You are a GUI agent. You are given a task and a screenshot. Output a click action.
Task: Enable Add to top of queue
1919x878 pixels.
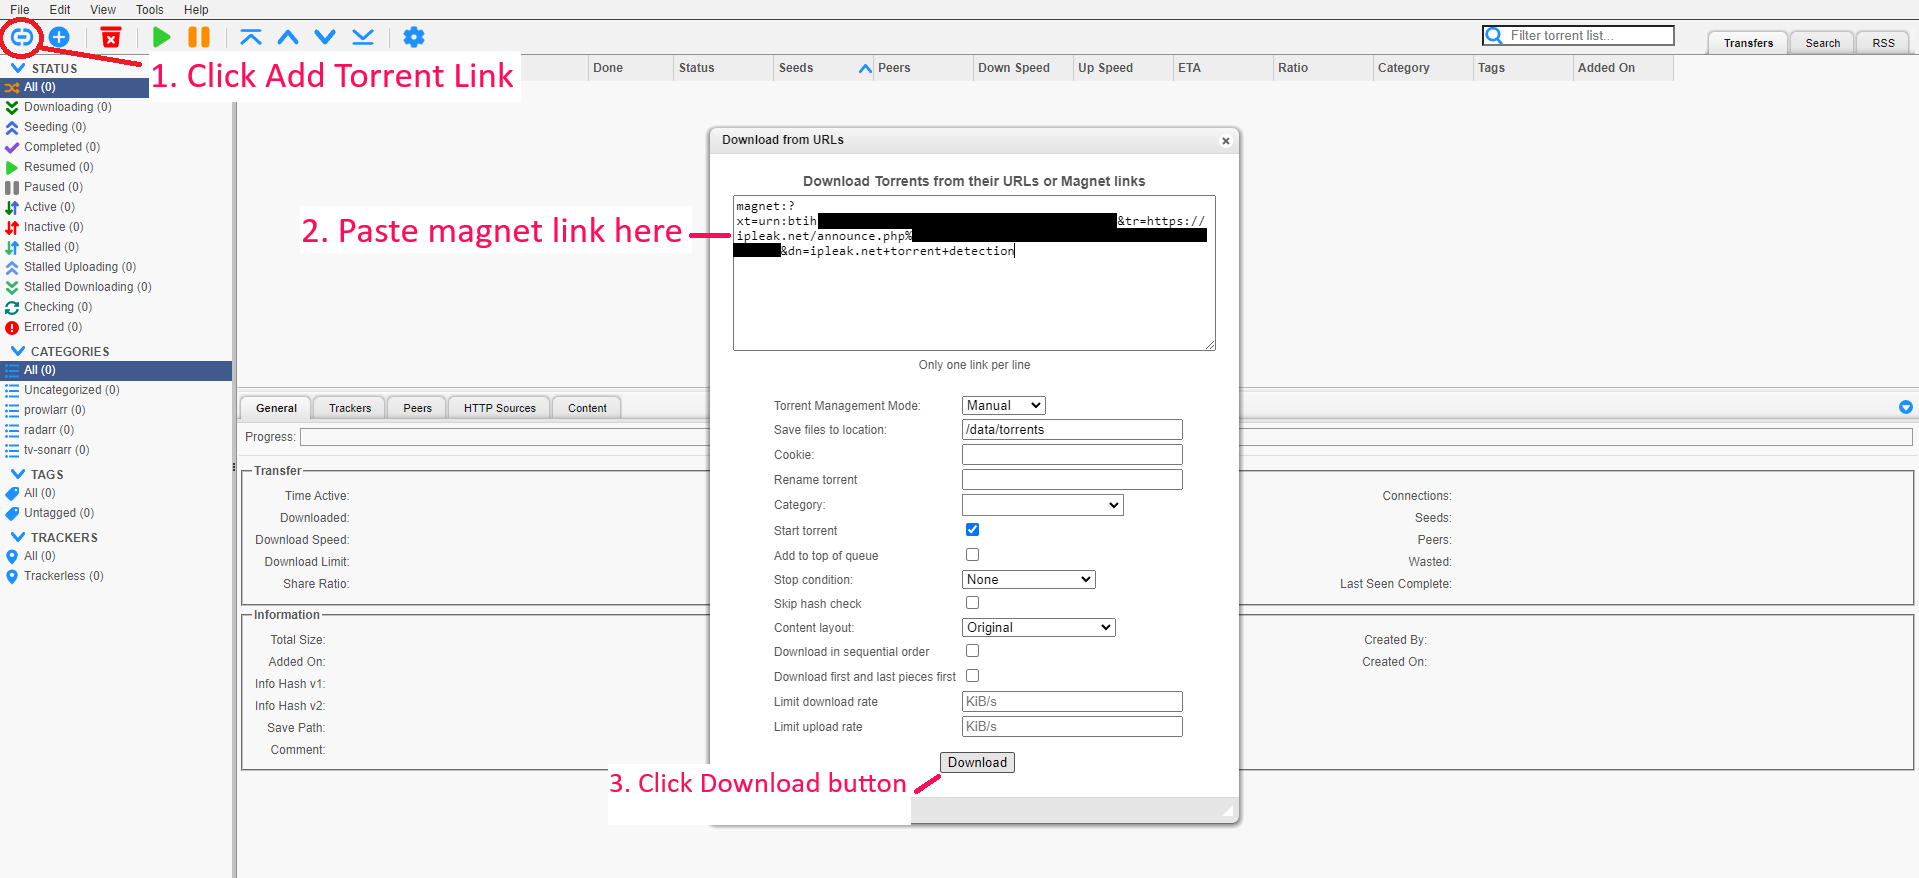click(x=972, y=555)
